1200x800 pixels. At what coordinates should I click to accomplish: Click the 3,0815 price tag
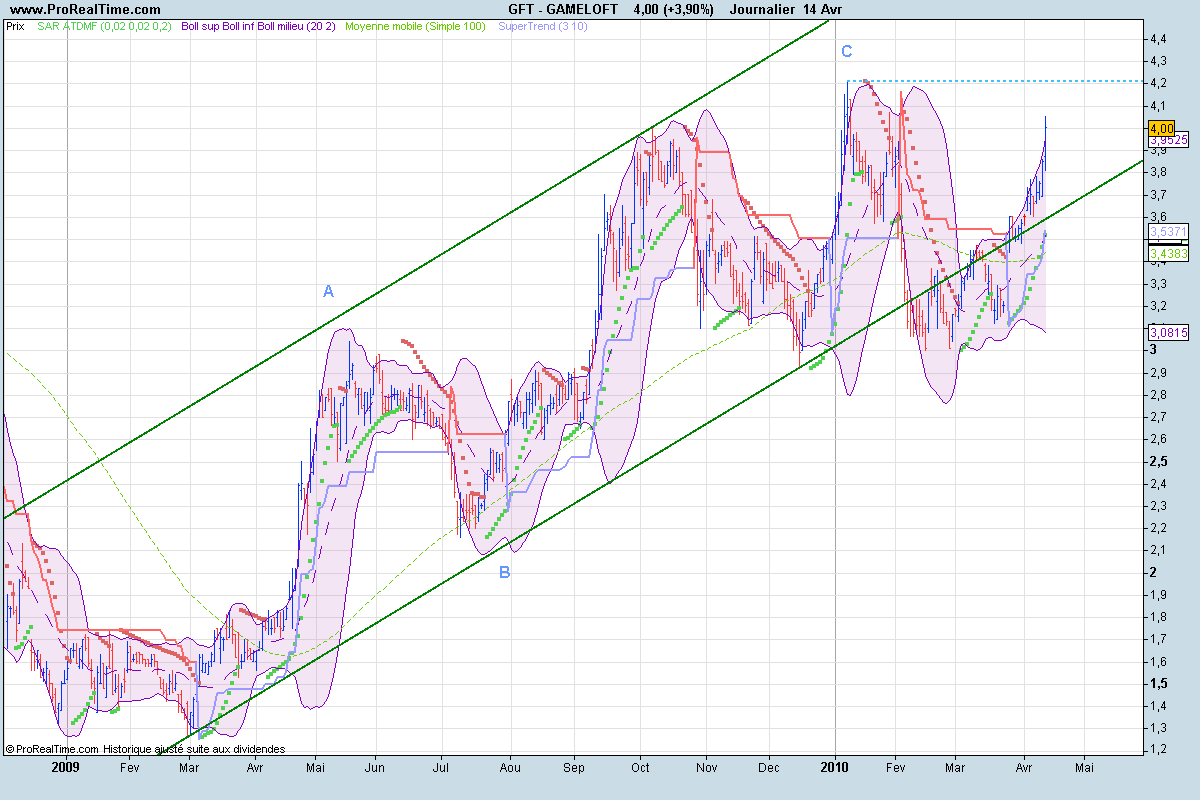click(1168, 333)
